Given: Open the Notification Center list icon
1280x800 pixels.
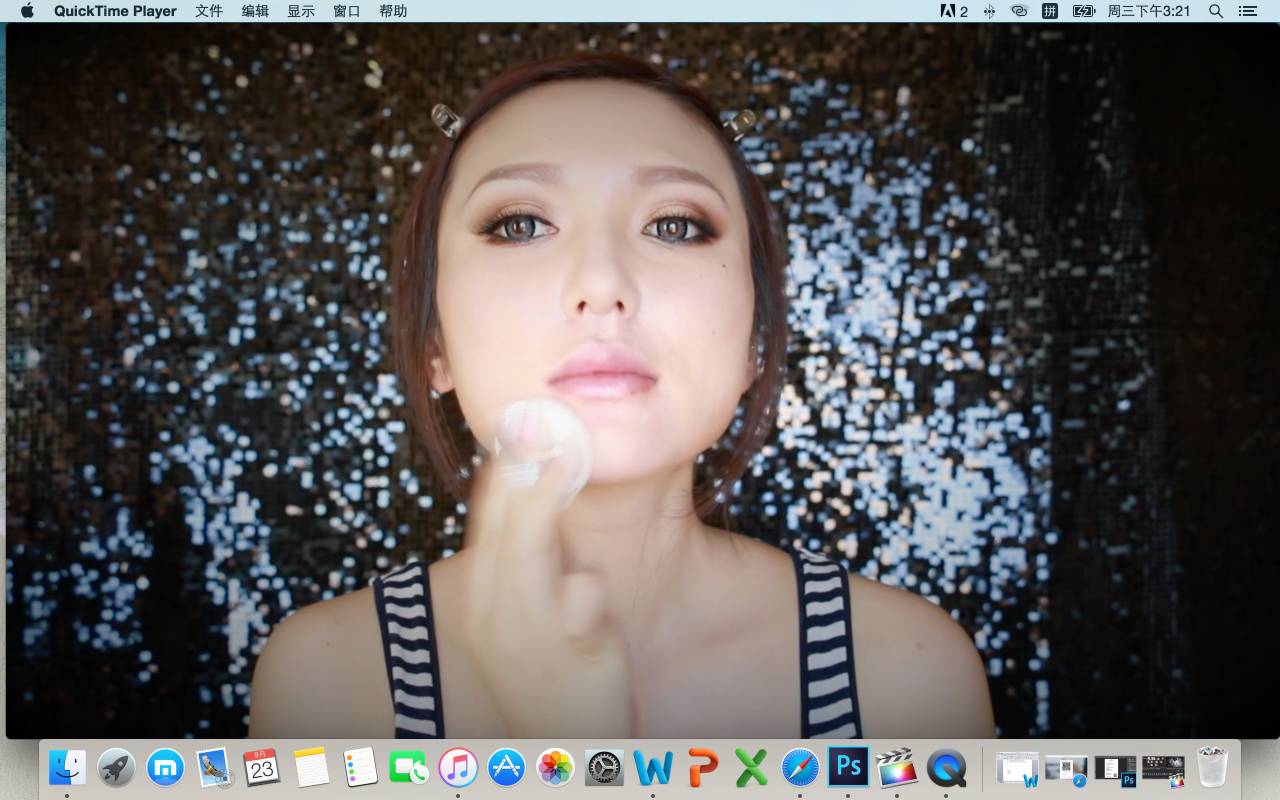Looking at the screenshot, I should (1248, 11).
